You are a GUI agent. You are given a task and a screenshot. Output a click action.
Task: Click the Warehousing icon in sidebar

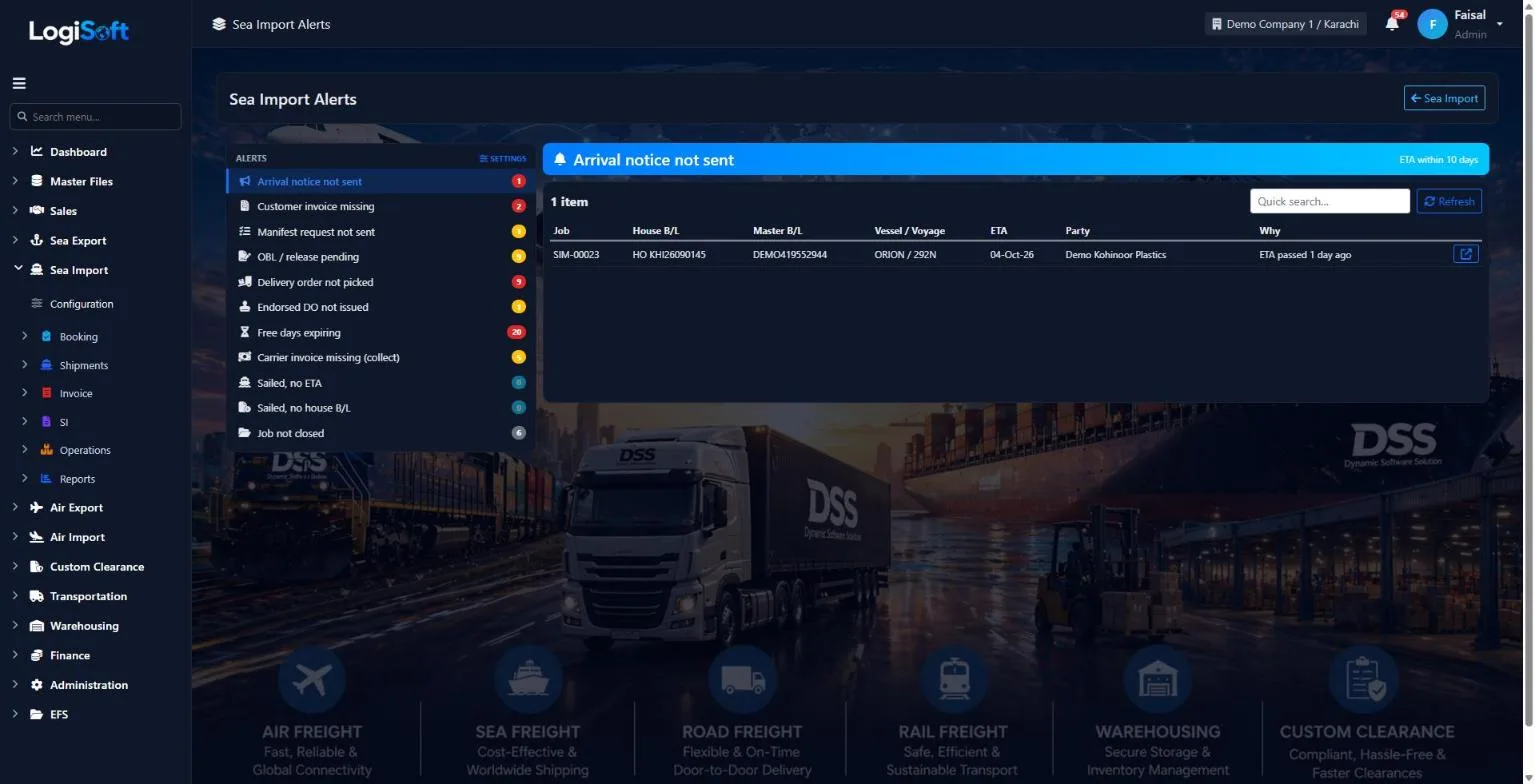point(37,626)
